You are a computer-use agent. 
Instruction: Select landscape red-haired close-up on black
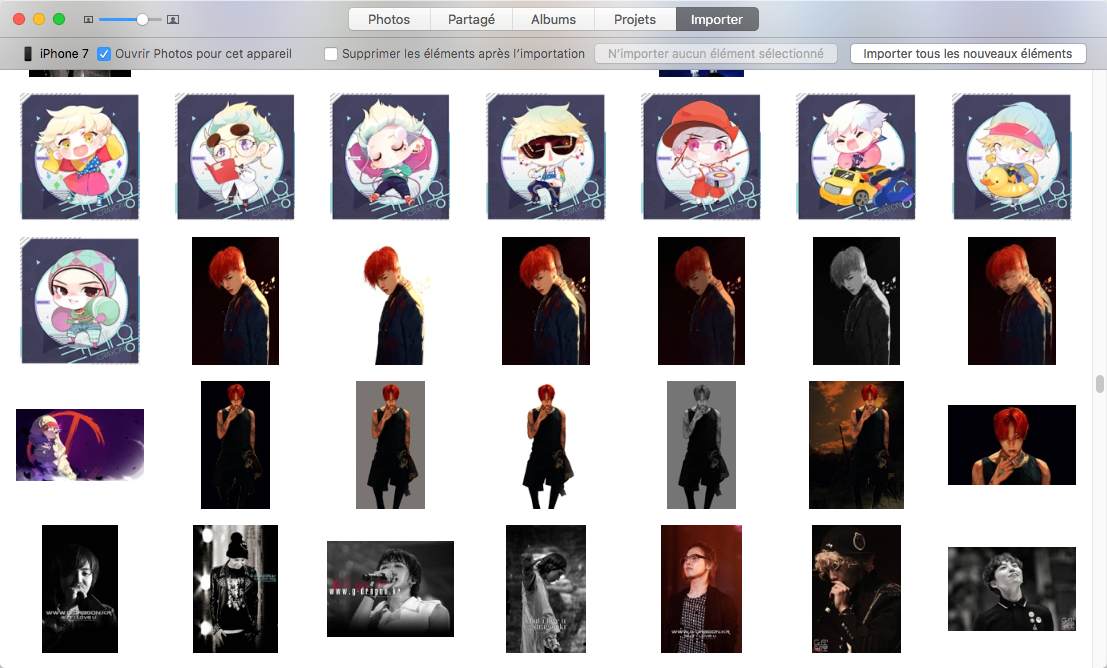pyautogui.click(x=1012, y=445)
